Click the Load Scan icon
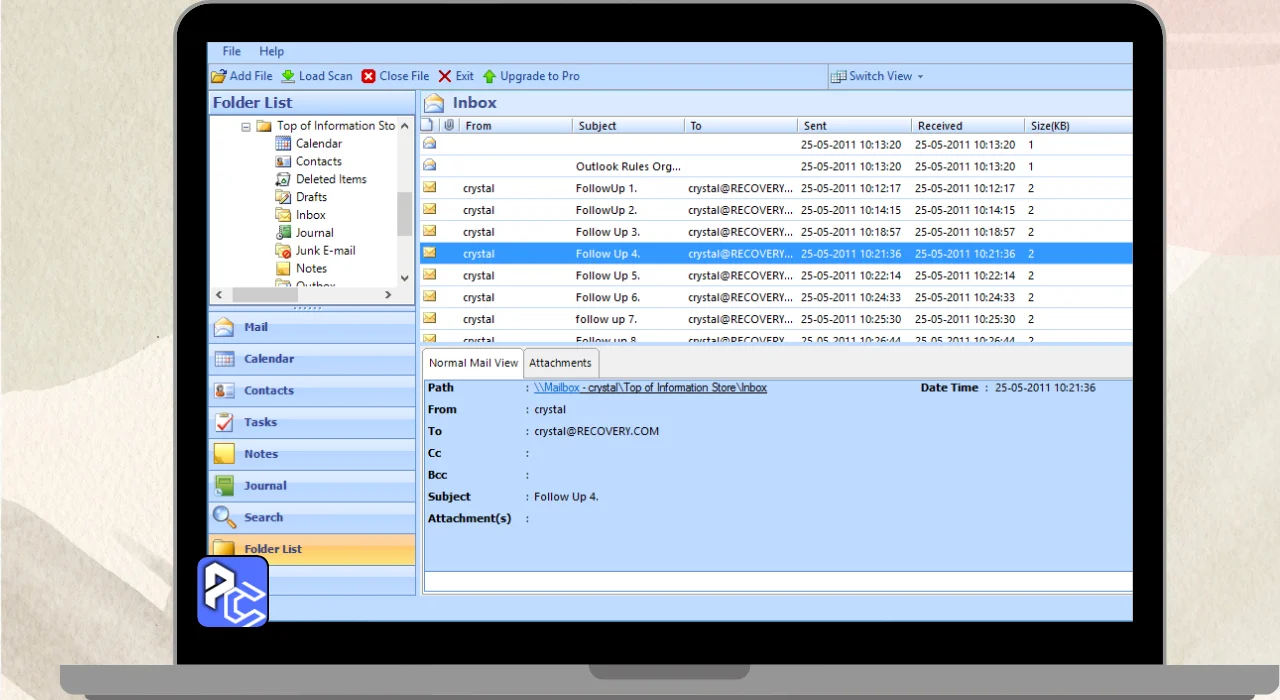Image resolution: width=1280 pixels, height=700 pixels. (x=288, y=76)
